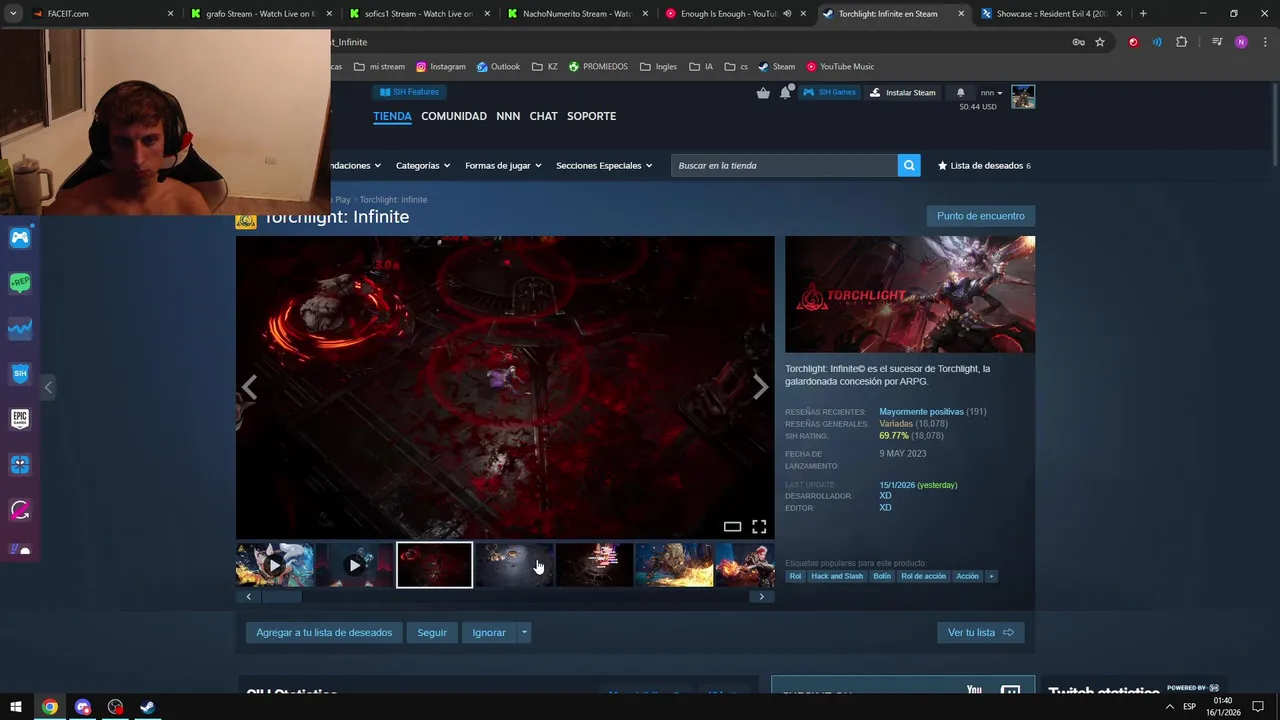Screen dimensions: 1280x720
Task: Click Ver tu lista button
Action: pyautogui.click(x=981, y=632)
